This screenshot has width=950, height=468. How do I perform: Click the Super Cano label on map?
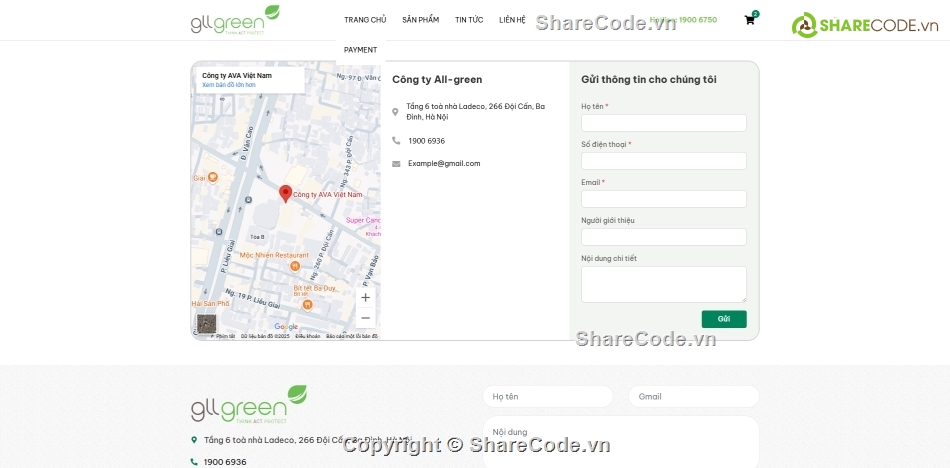tap(363, 220)
